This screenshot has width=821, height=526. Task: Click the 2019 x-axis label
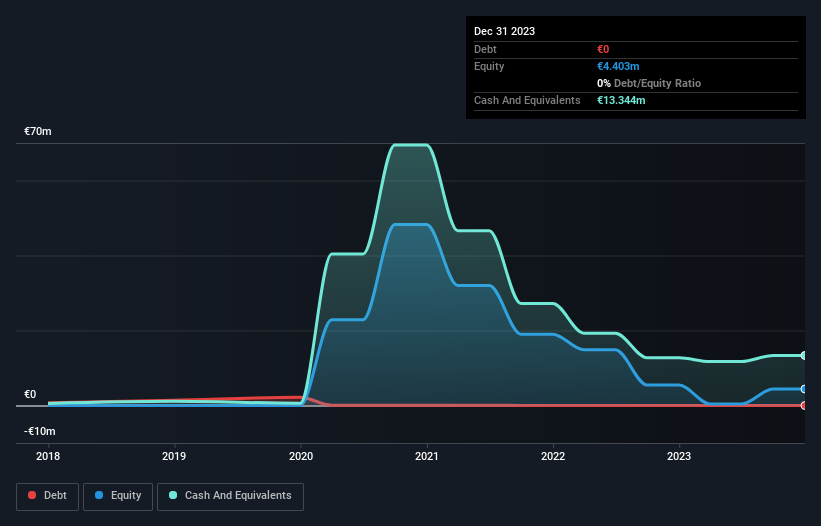174,456
